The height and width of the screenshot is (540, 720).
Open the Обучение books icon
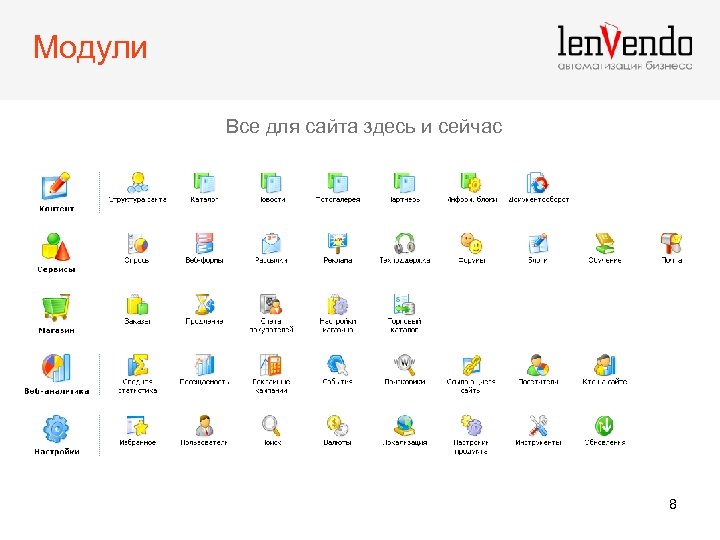click(605, 243)
